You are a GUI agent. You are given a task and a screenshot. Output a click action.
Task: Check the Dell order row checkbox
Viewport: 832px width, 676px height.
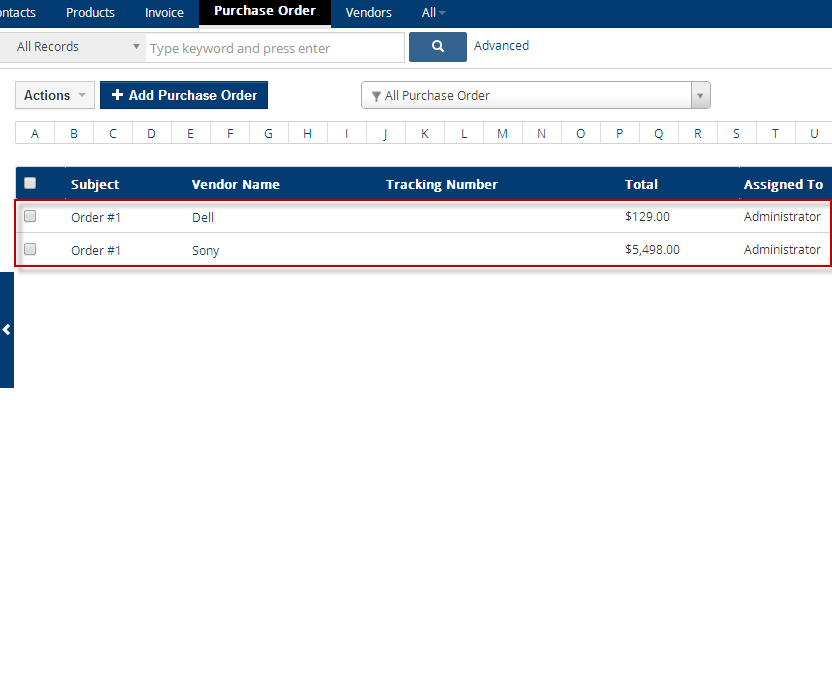30,216
